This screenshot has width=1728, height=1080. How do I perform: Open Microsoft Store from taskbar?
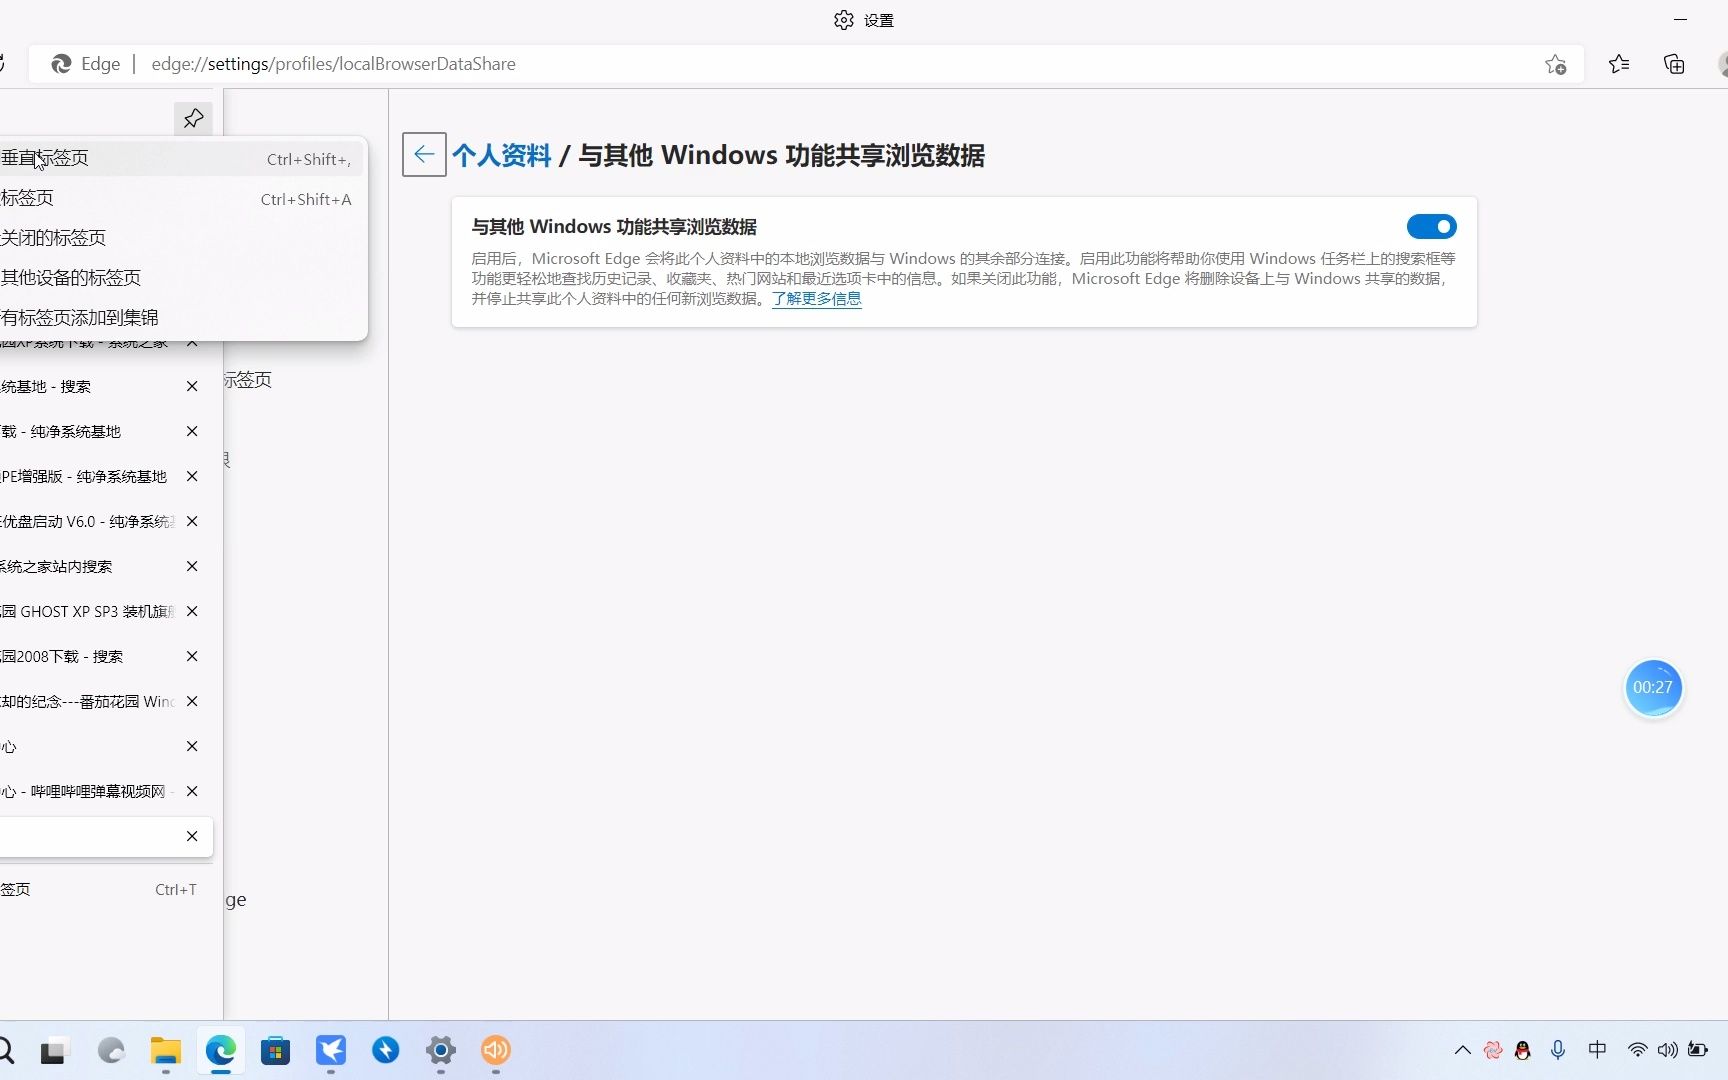coord(275,1050)
